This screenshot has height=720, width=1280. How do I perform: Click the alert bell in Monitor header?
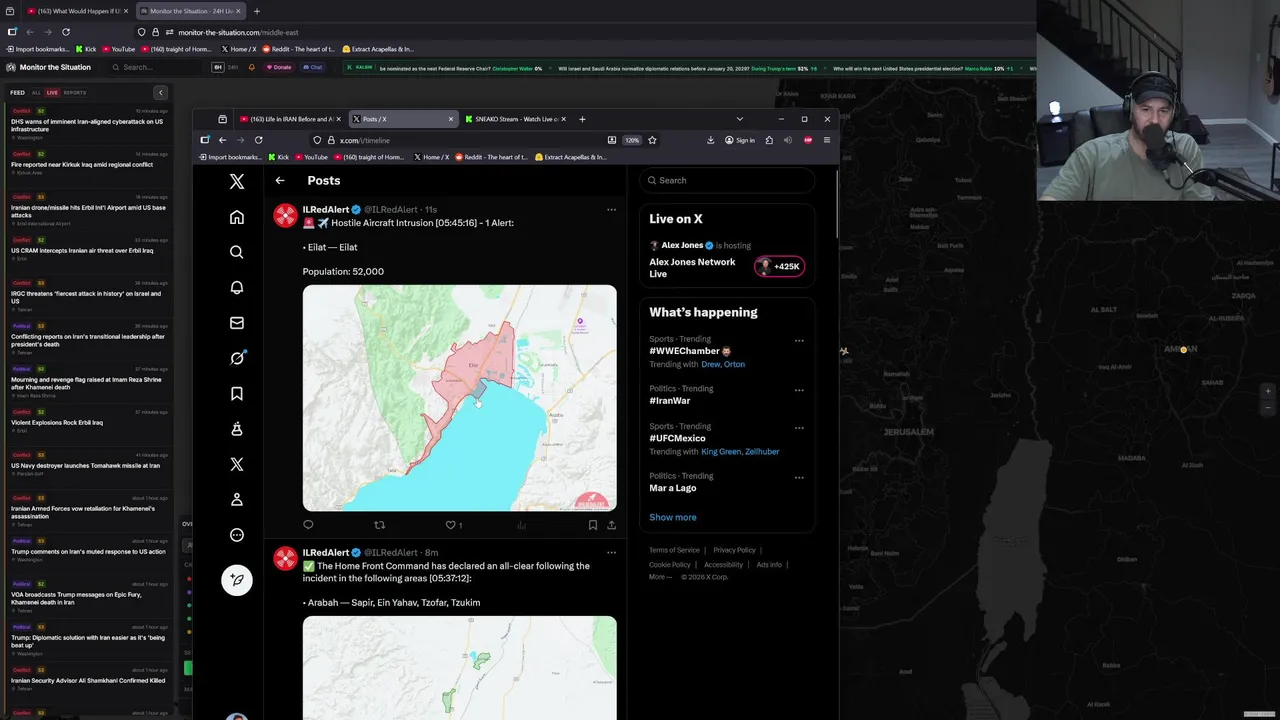251,67
